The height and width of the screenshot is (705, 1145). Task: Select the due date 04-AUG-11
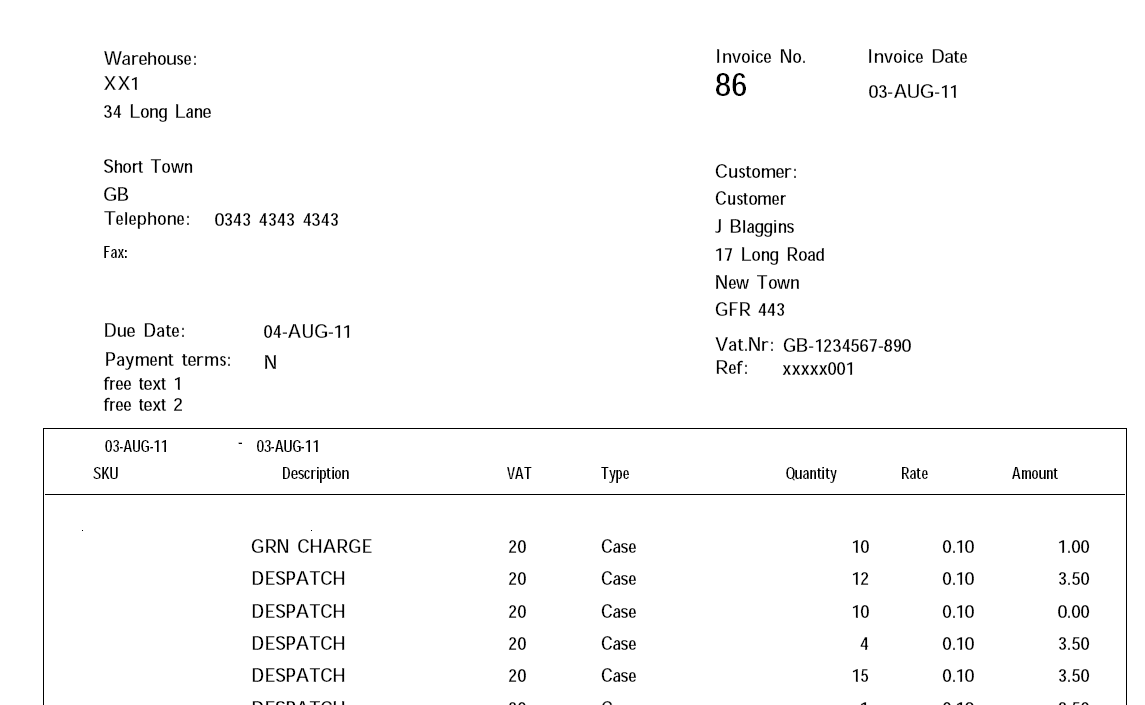click(307, 332)
